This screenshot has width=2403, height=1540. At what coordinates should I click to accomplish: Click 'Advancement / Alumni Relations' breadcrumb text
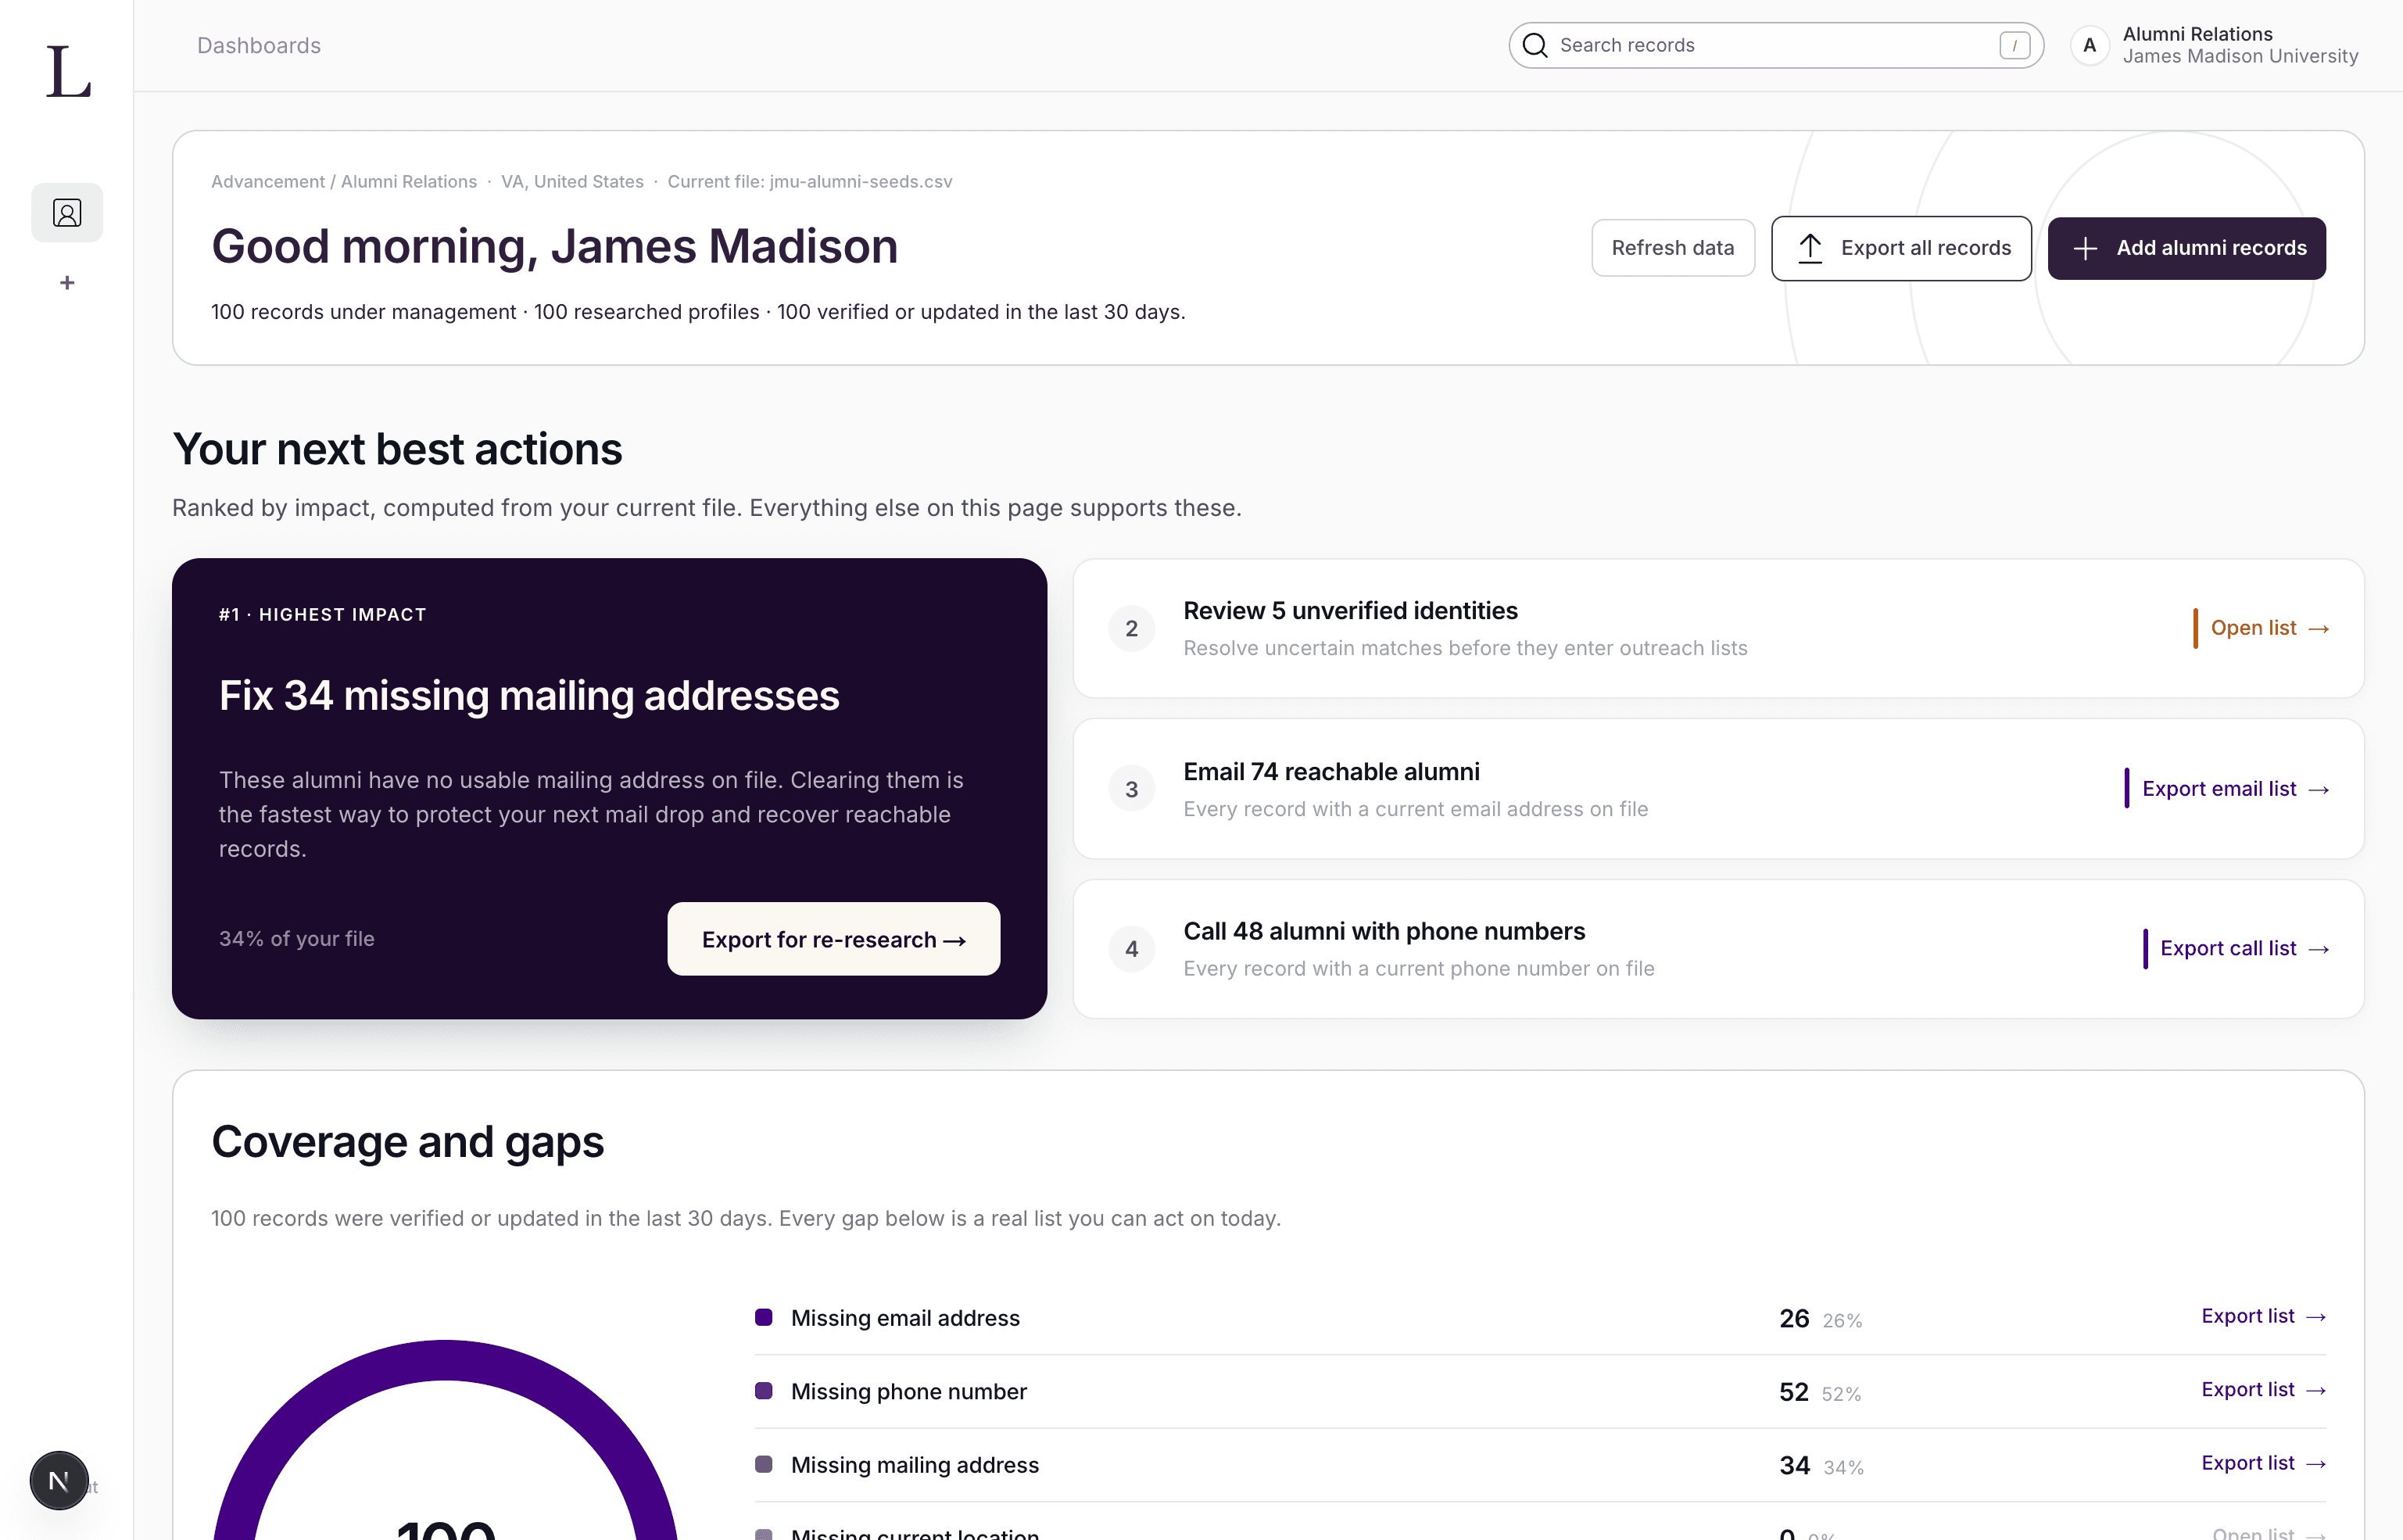click(x=344, y=182)
